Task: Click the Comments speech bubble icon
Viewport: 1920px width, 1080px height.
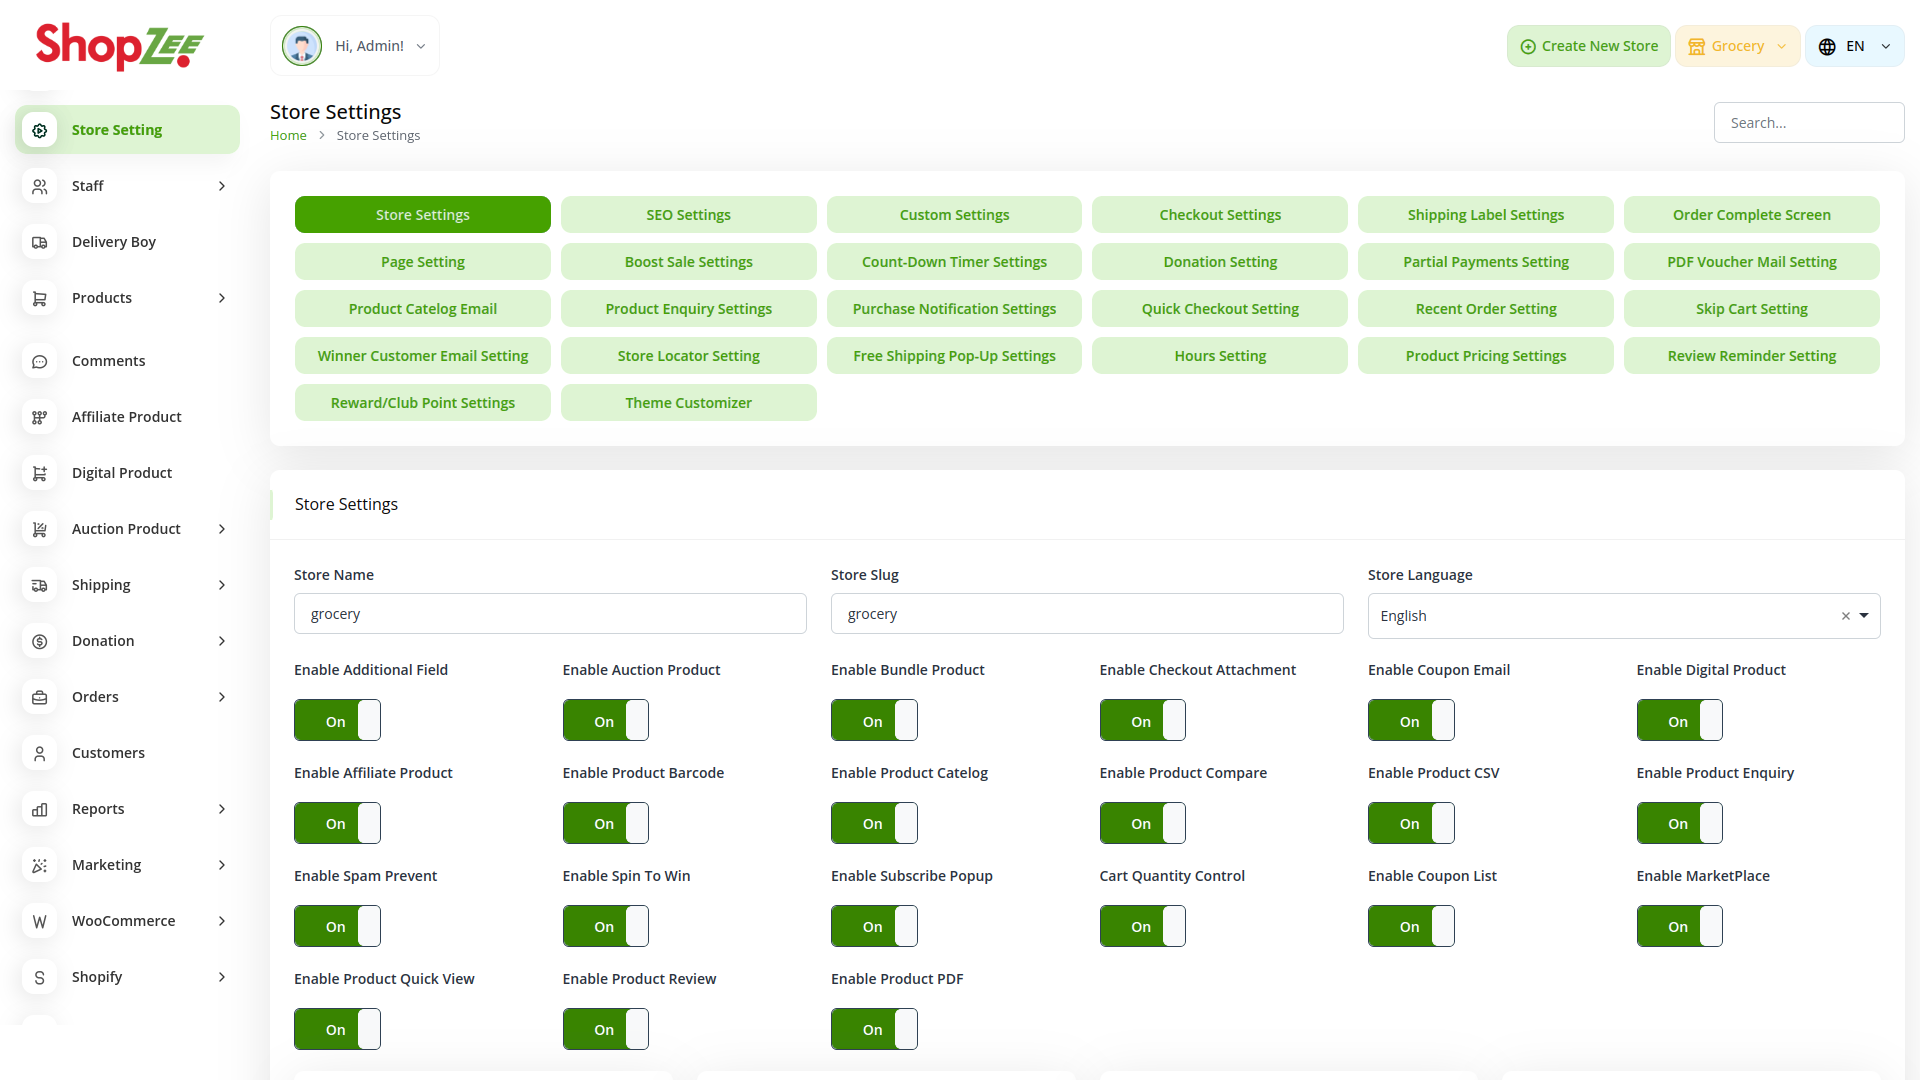Action: point(40,361)
